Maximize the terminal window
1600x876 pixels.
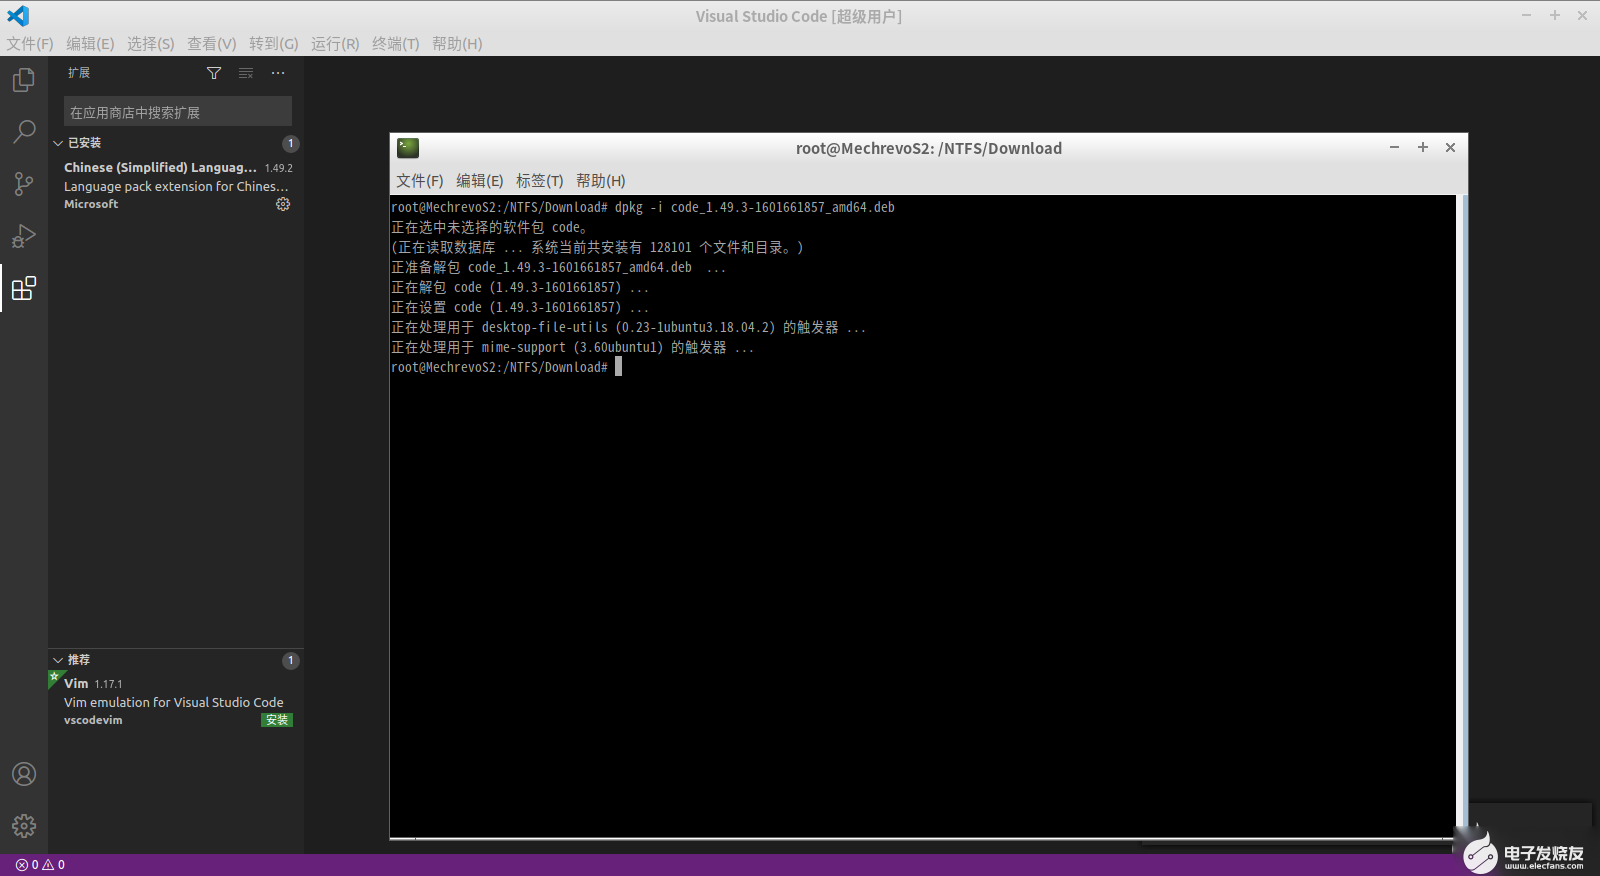pos(1423,147)
